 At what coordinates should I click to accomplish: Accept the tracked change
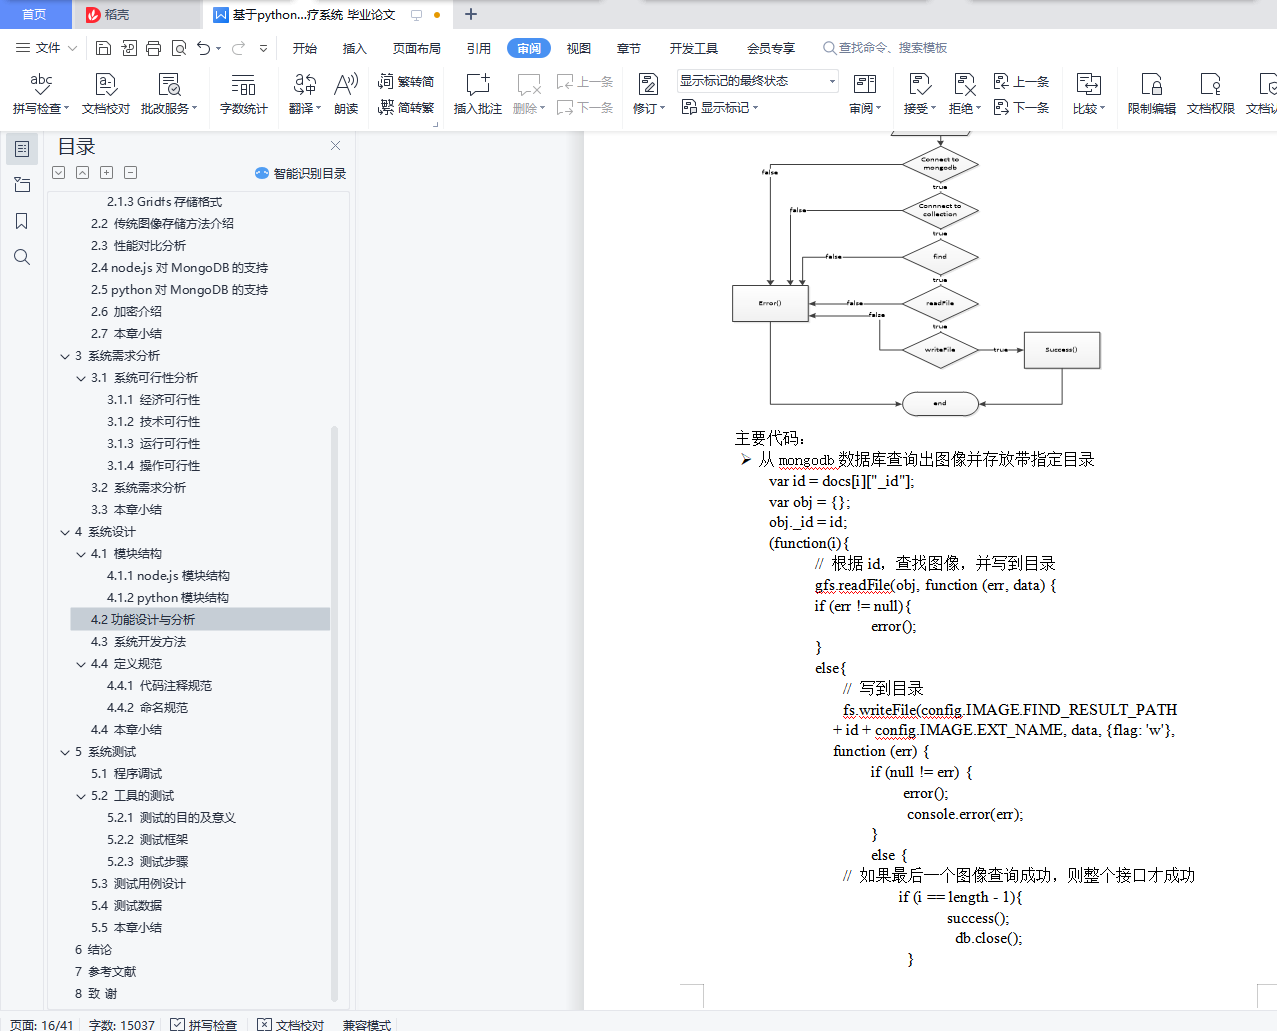920,94
